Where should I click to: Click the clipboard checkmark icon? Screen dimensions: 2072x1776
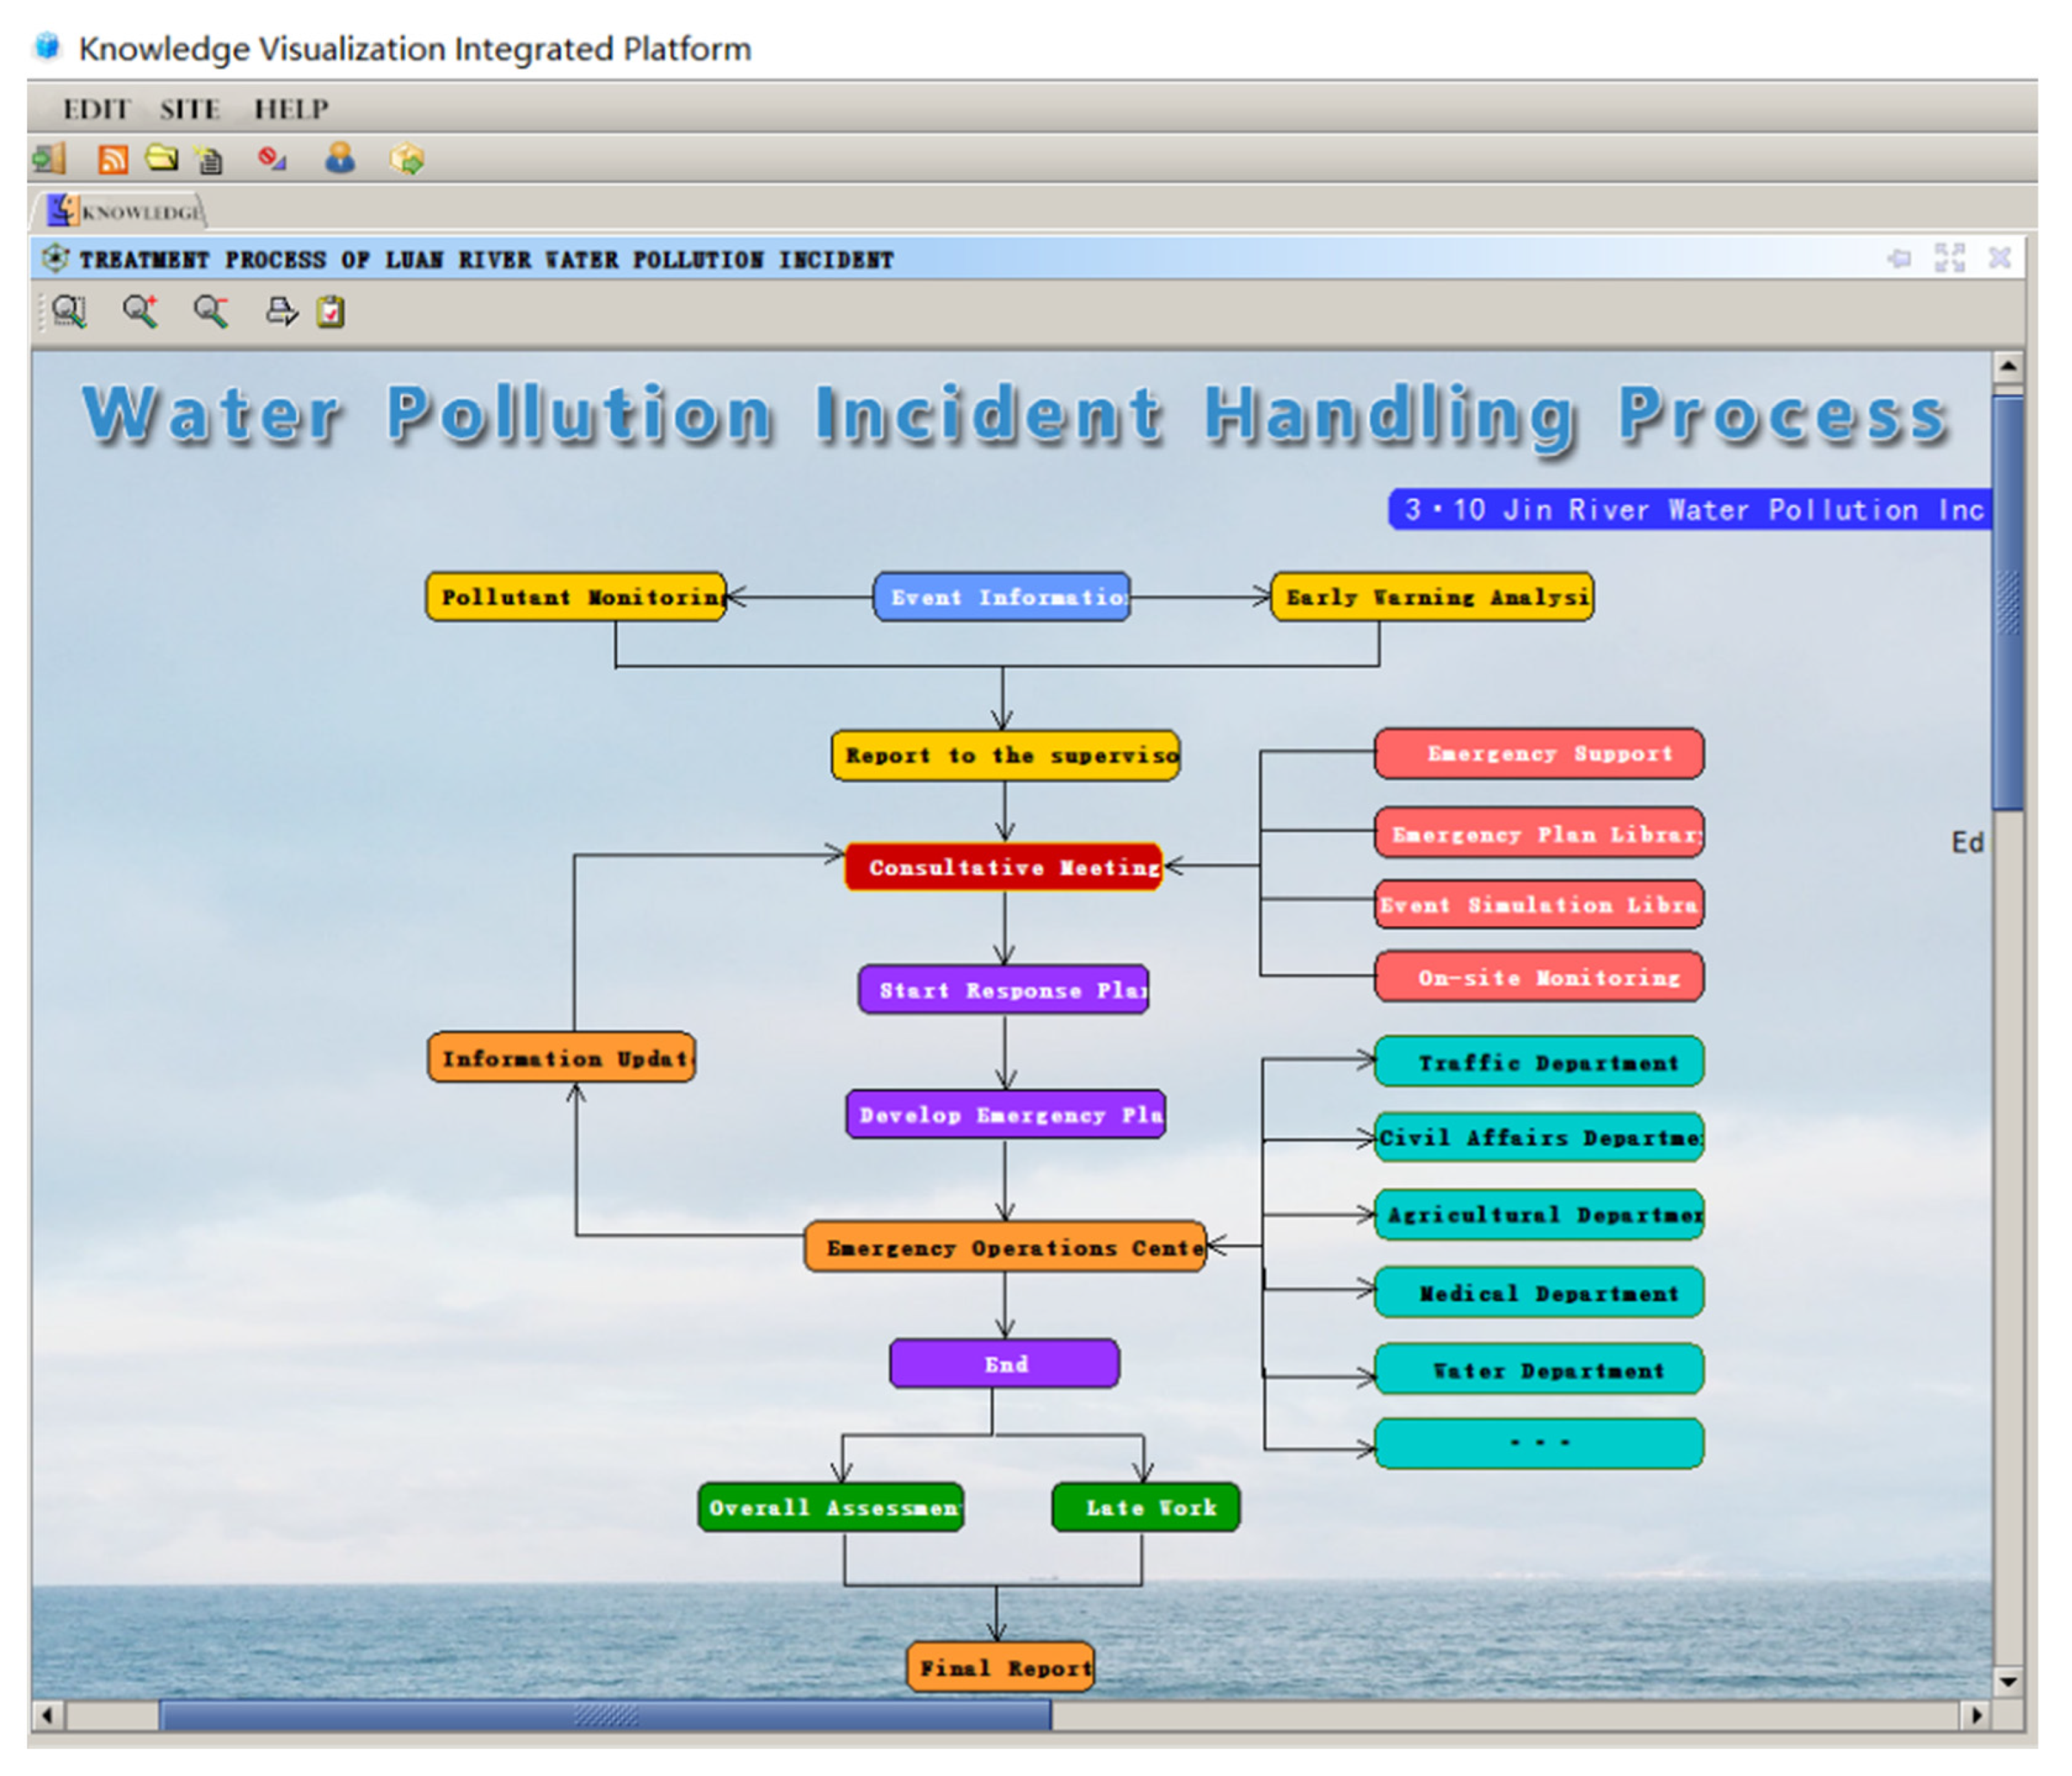331,311
